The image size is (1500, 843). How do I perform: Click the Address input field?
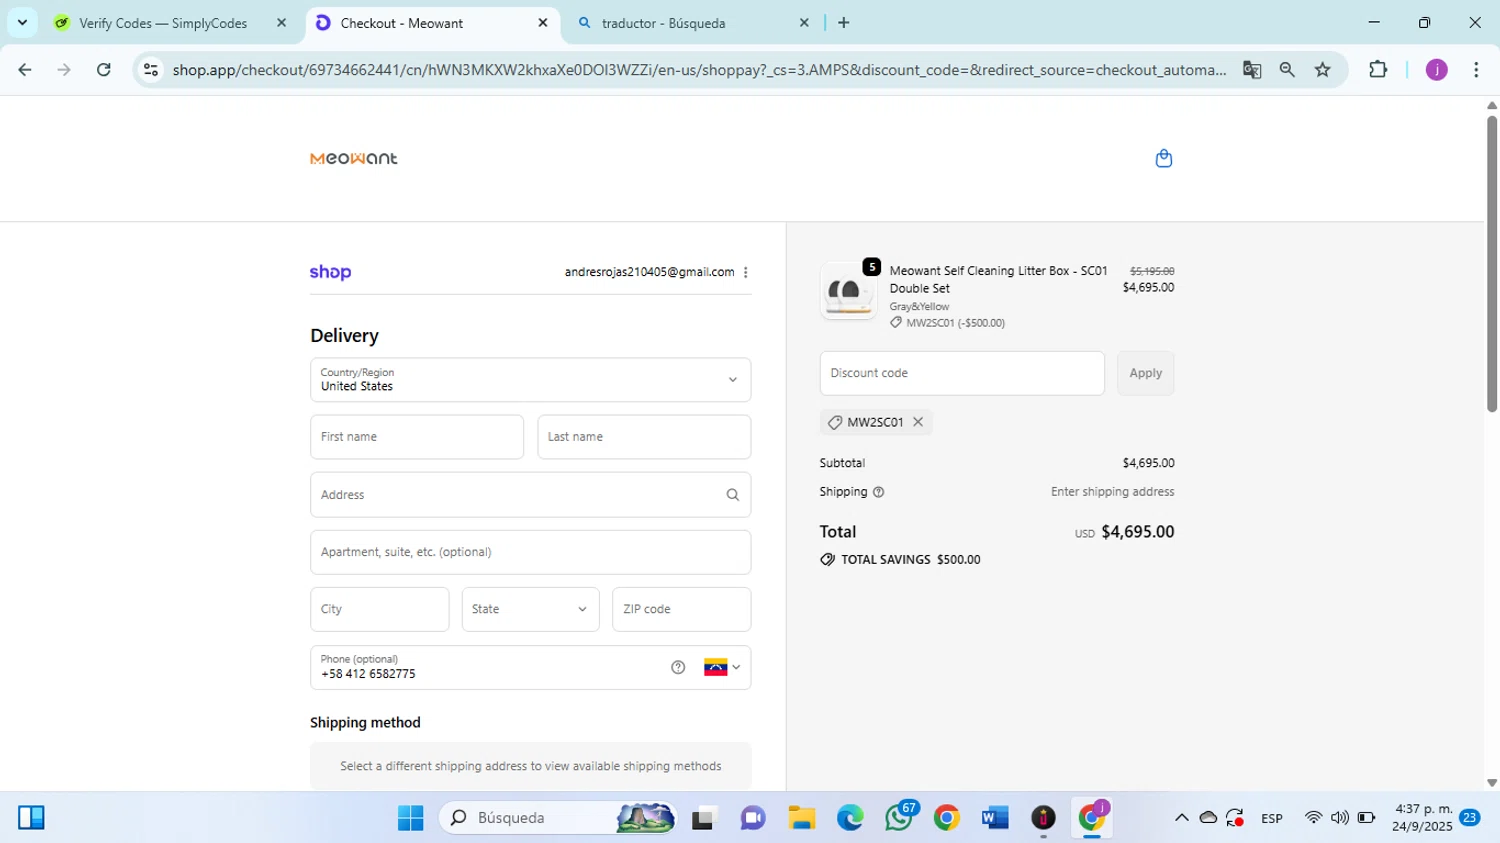click(x=530, y=495)
